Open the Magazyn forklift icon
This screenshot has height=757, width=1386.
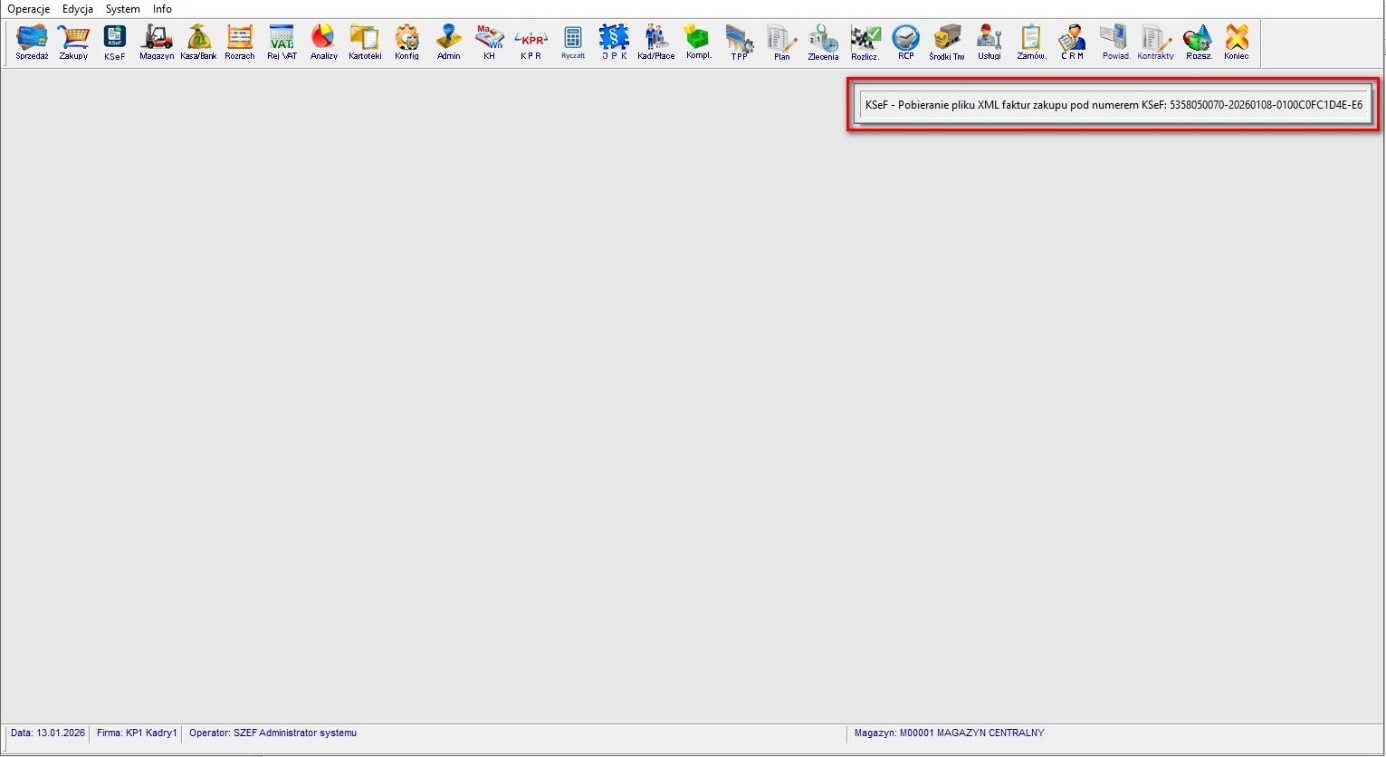156,42
